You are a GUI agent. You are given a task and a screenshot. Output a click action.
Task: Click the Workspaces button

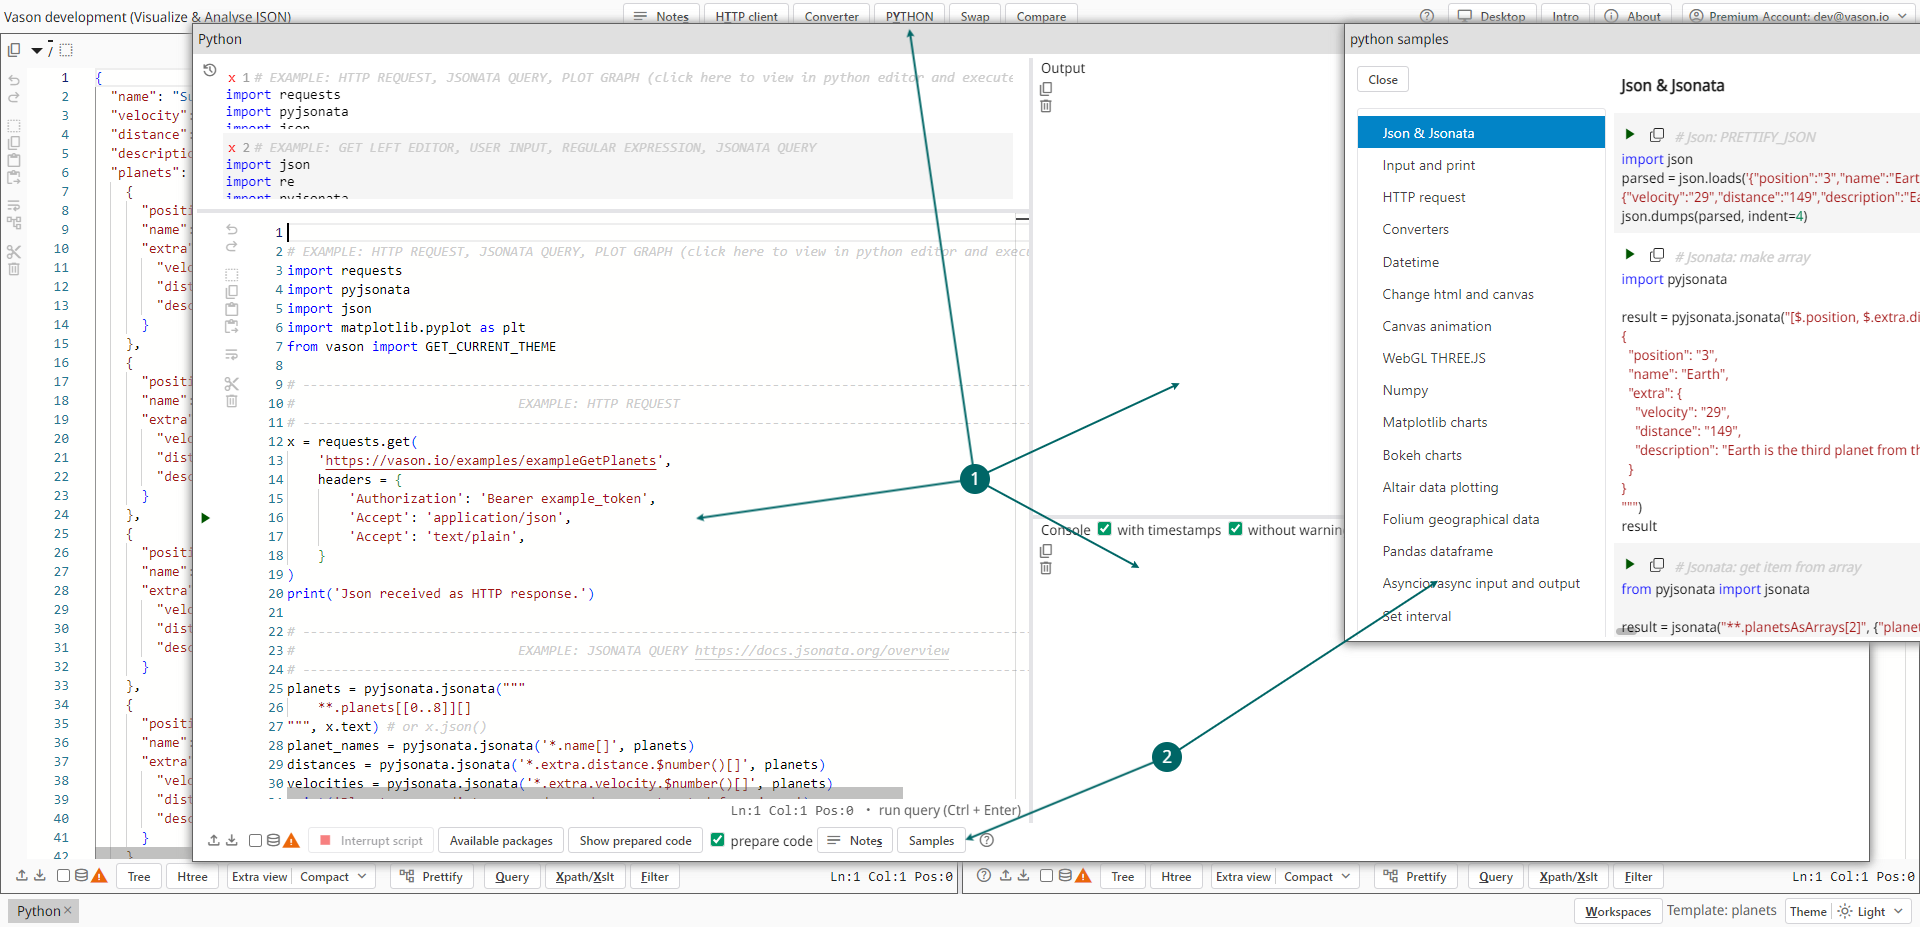(1618, 911)
